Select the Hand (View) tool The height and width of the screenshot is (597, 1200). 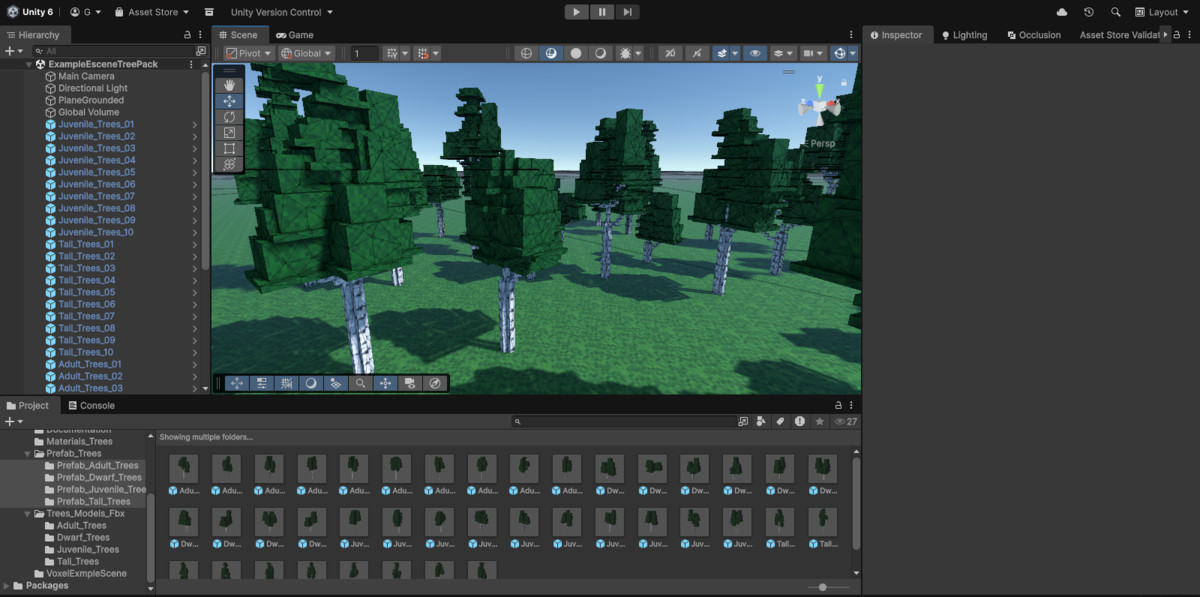pos(229,84)
